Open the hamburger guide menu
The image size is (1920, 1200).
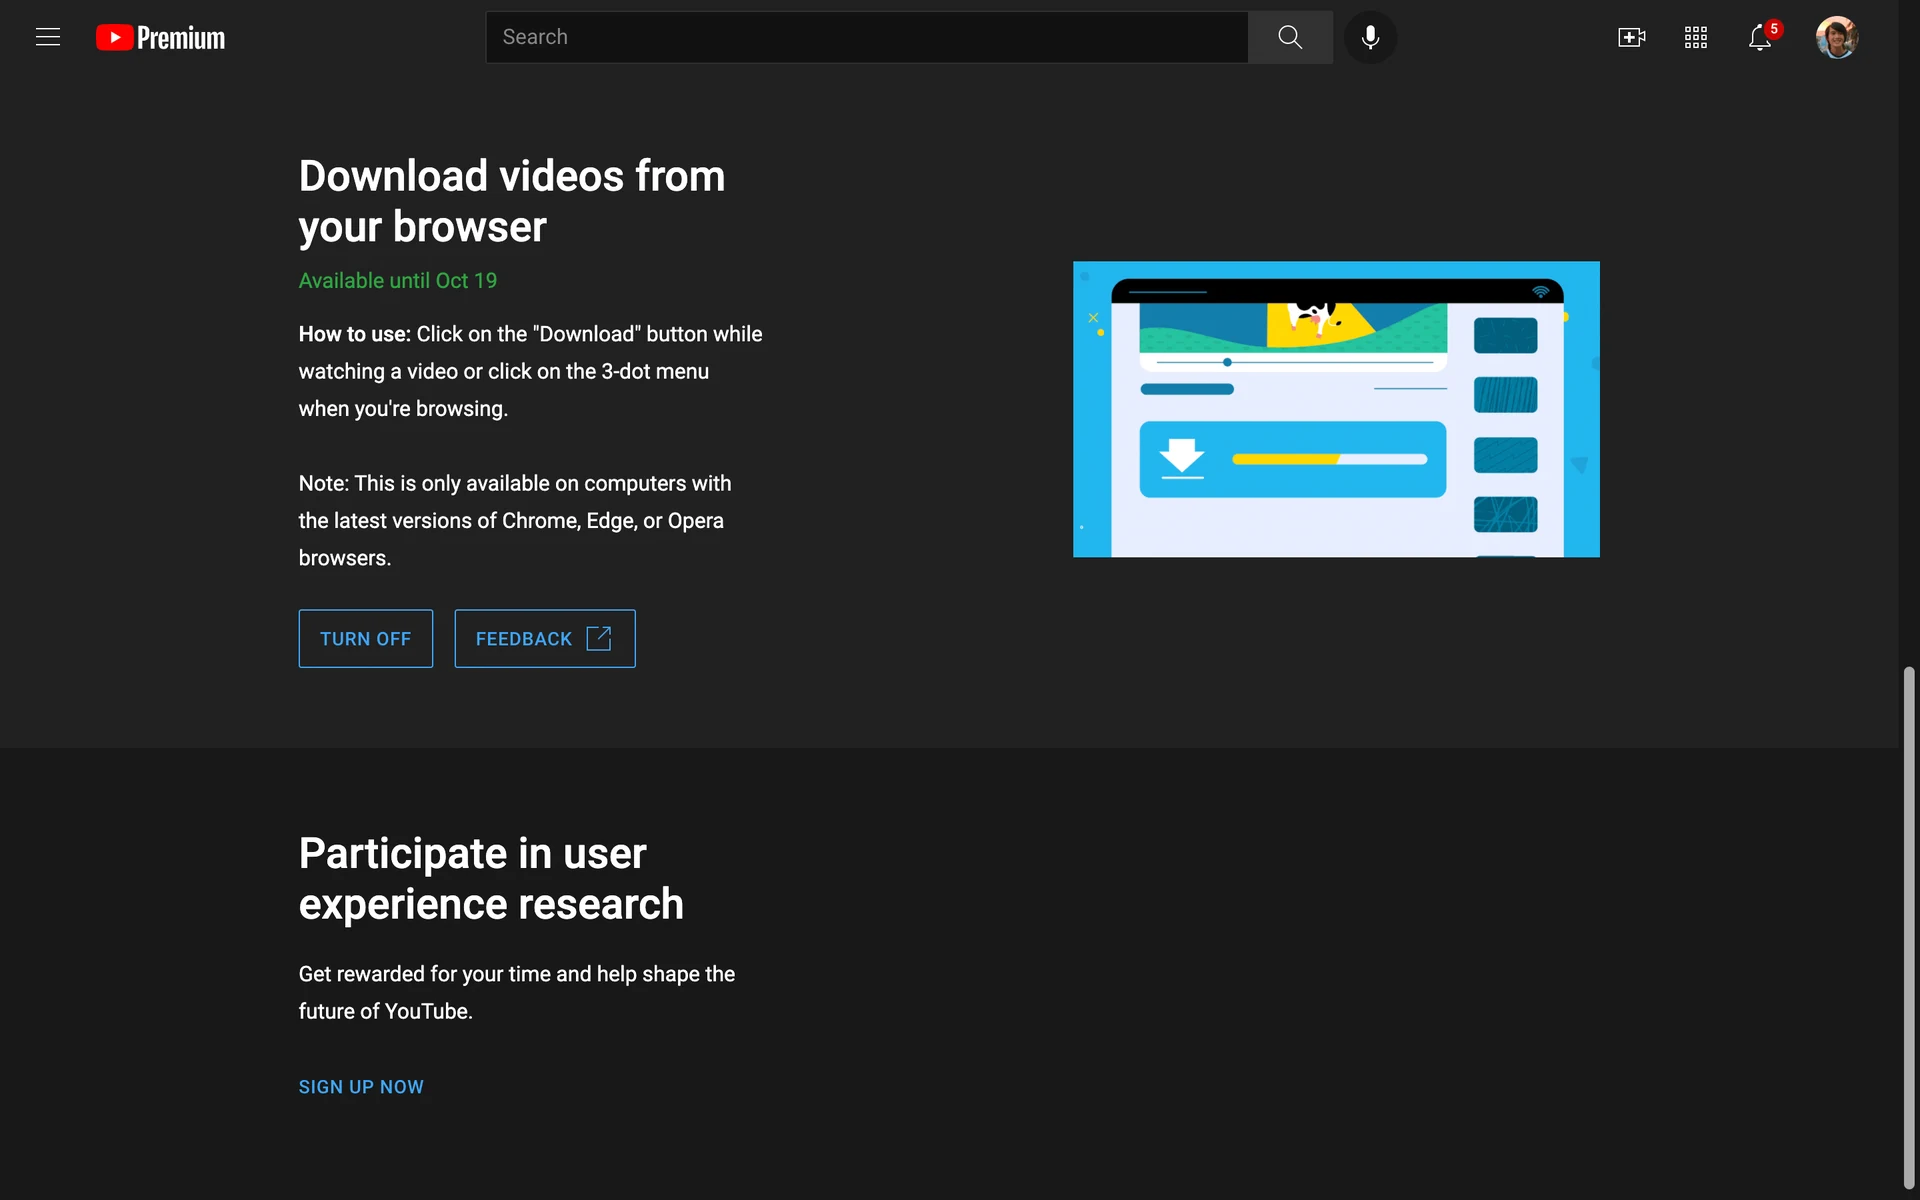pos(48,37)
